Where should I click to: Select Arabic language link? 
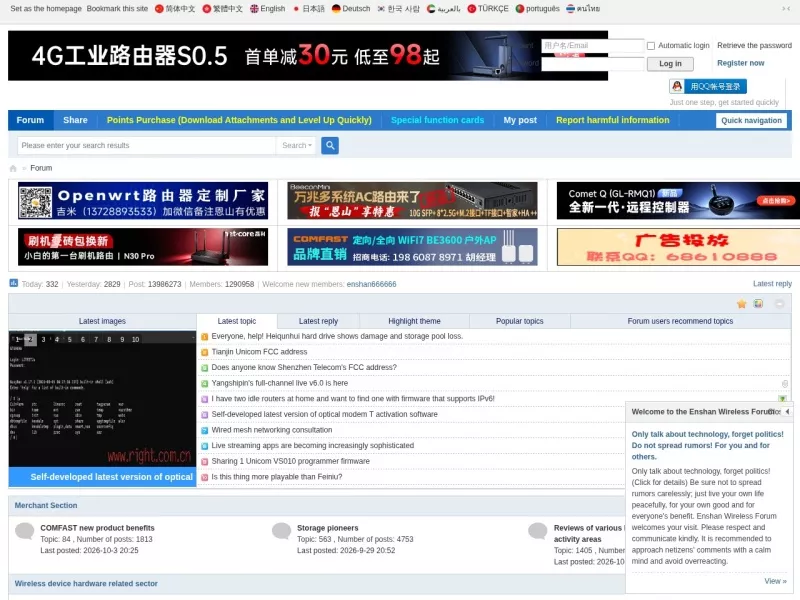pos(443,9)
